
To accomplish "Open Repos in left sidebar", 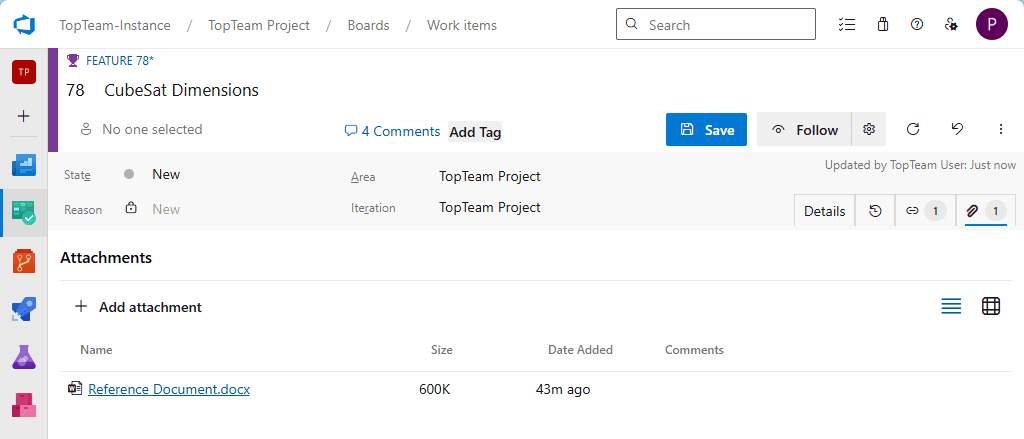I will (24, 261).
